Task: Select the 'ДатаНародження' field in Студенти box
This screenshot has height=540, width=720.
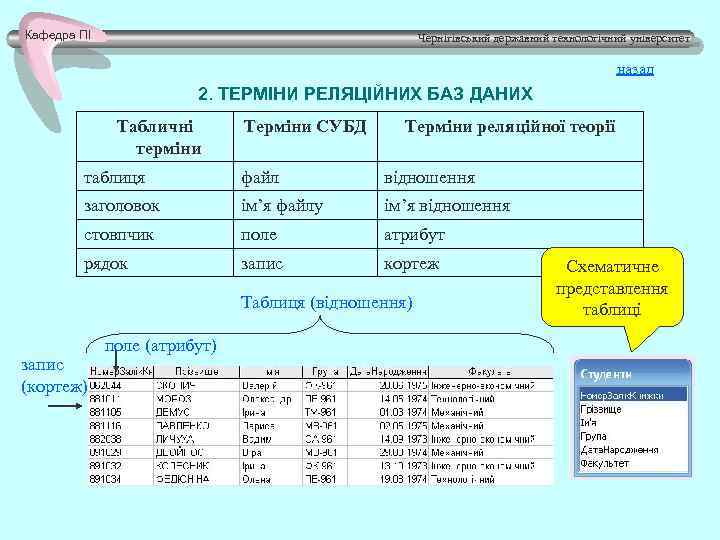Action: 619,450
